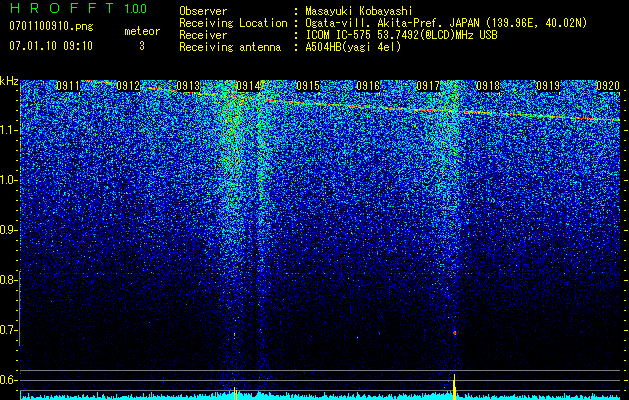Click the 0917 time marker
This screenshot has width=629, height=400.
(x=428, y=86)
